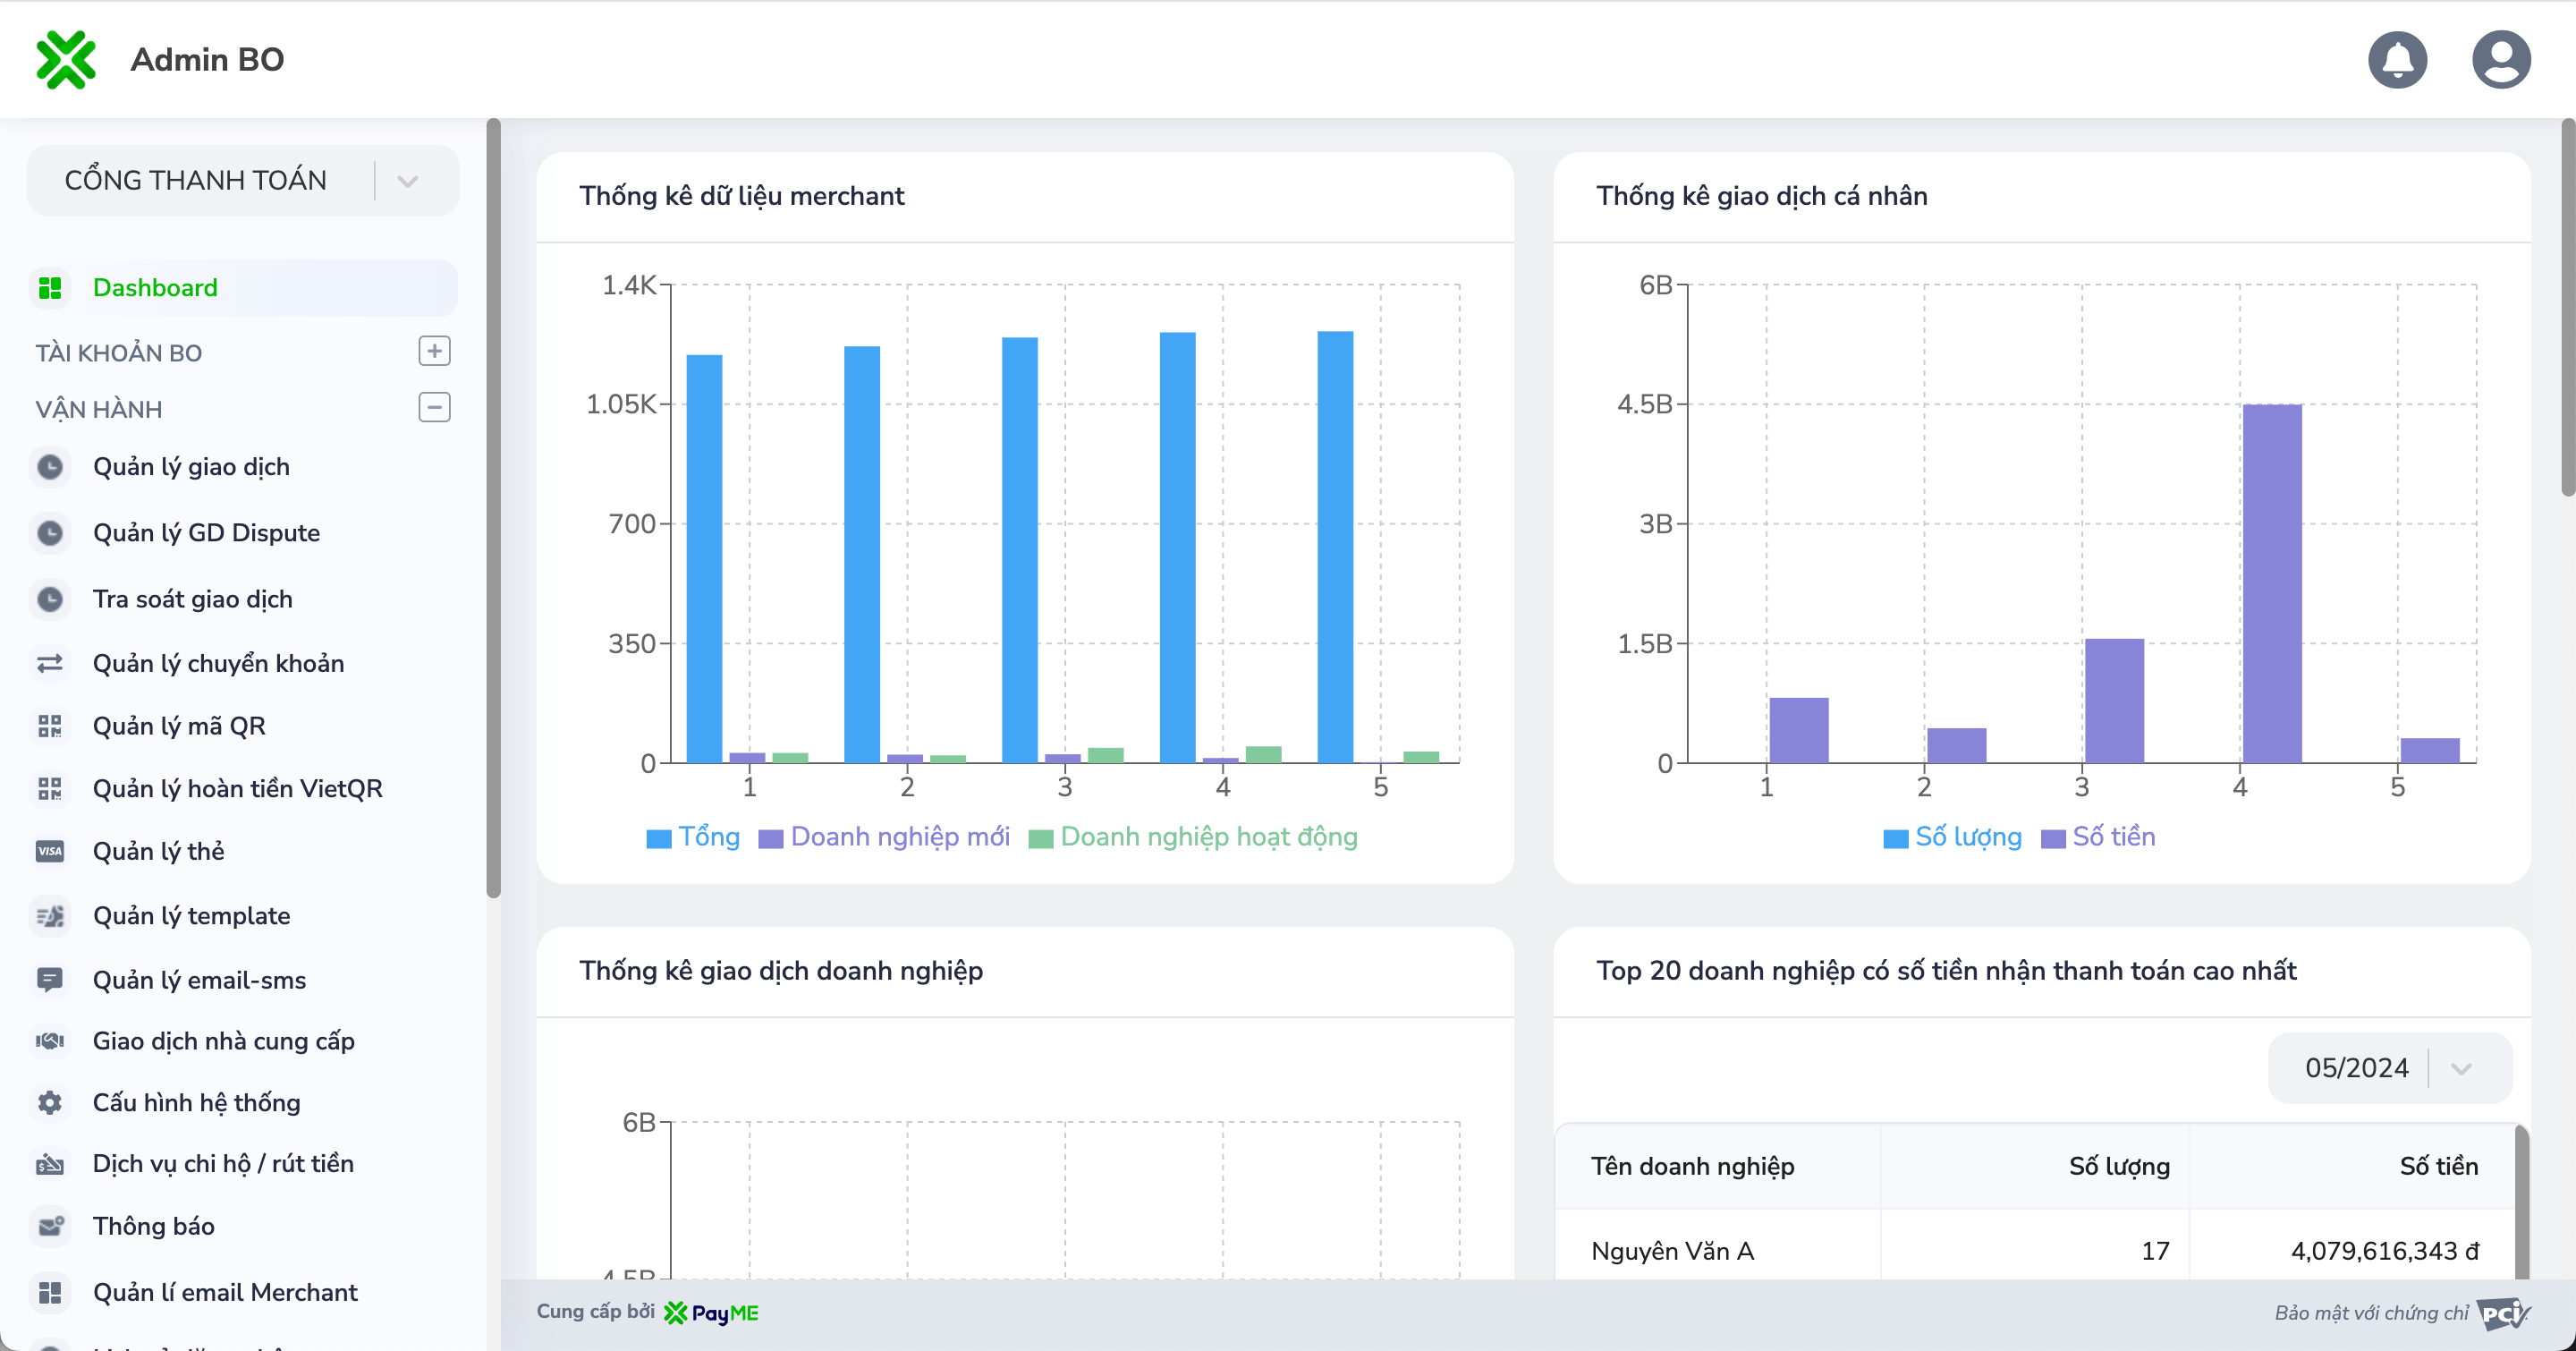Open Quản lý GD Dispute menu item
Screen dimensions: 2576x1351
coord(206,533)
